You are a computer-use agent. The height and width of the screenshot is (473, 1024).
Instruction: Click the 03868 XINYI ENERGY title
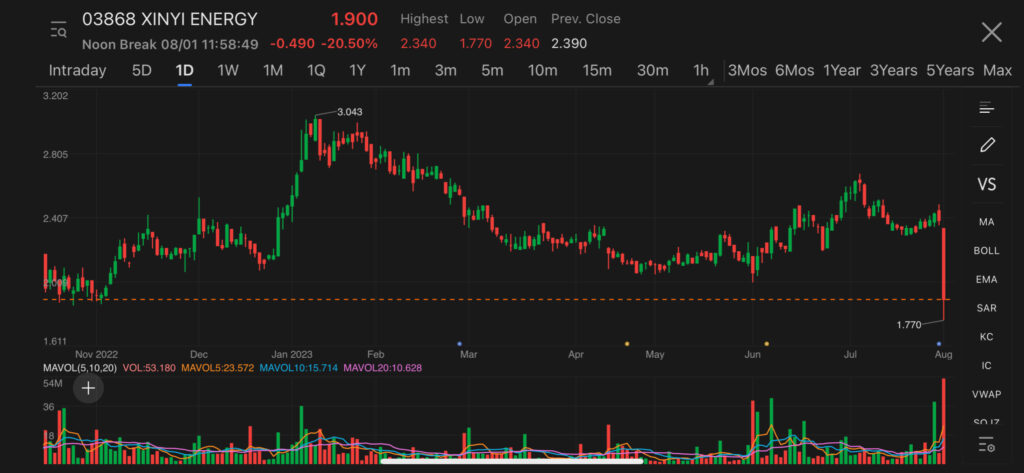pyautogui.click(x=170, y=19)
